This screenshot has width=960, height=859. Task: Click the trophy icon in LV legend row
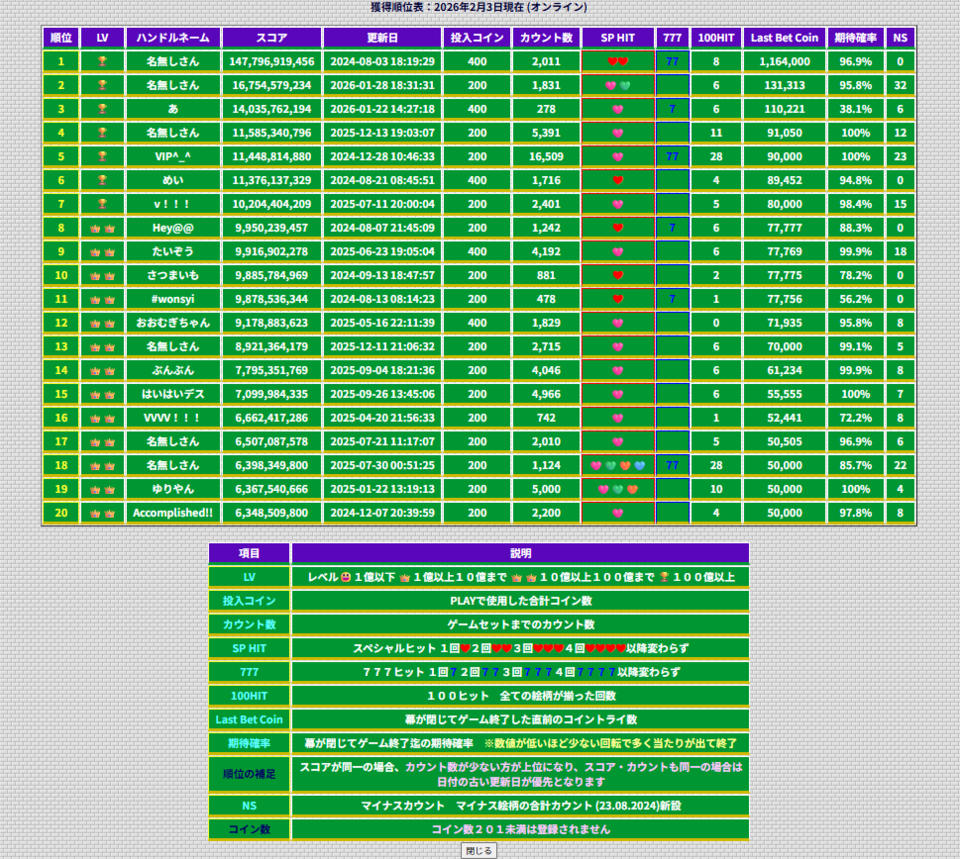[x=663, y=577]
